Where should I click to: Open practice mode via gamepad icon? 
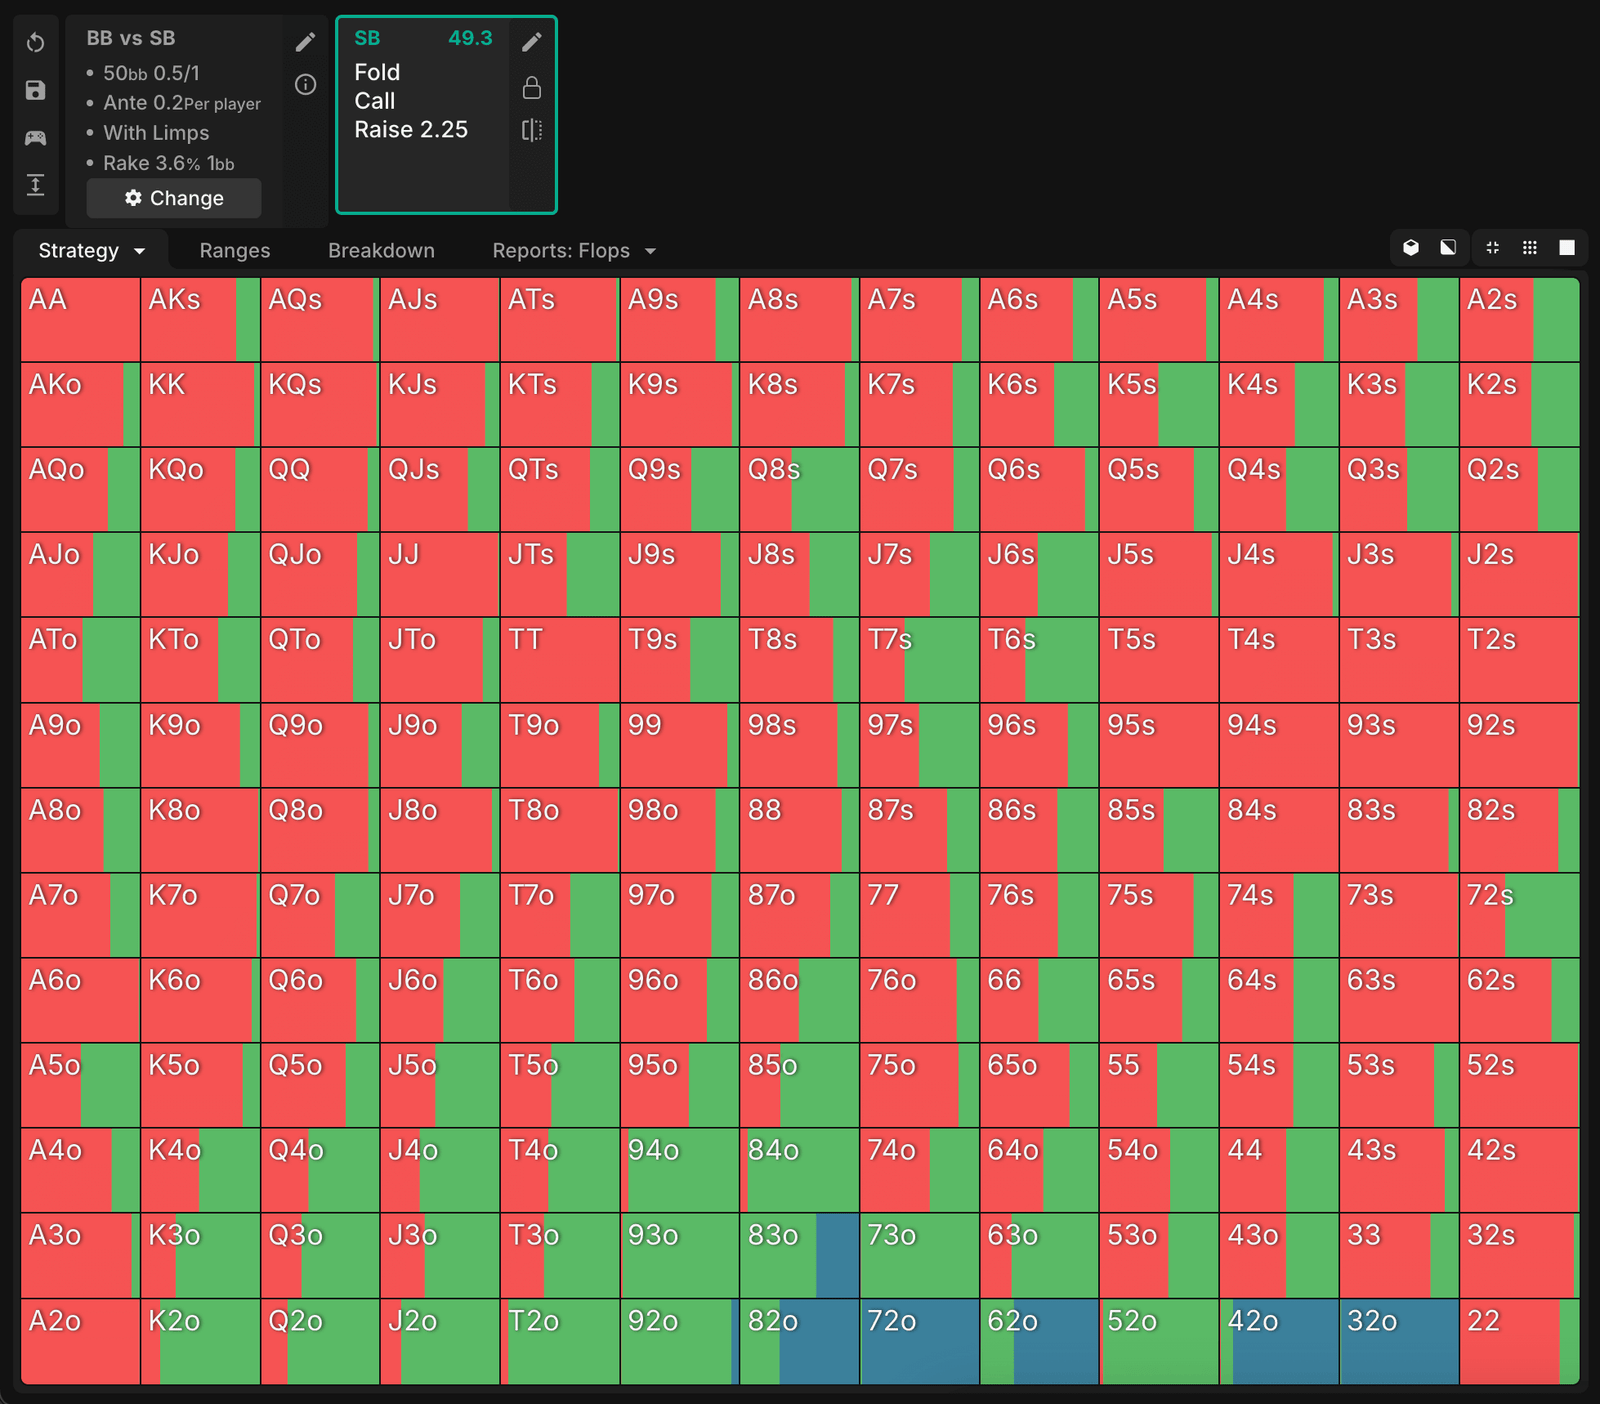point(36,138)
